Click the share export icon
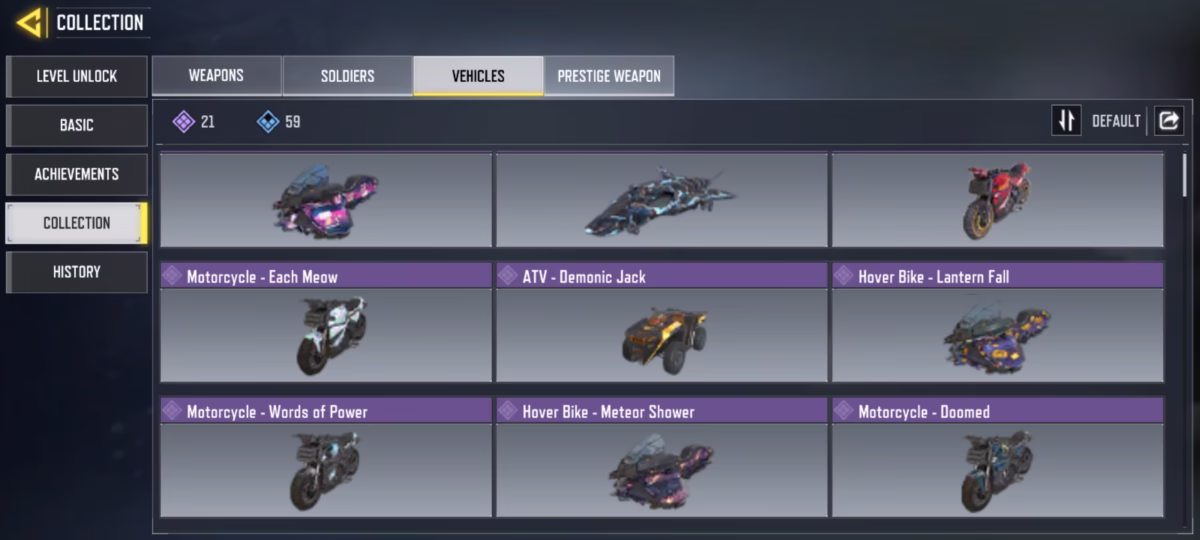1200x540 pixels. (1168, 121)
